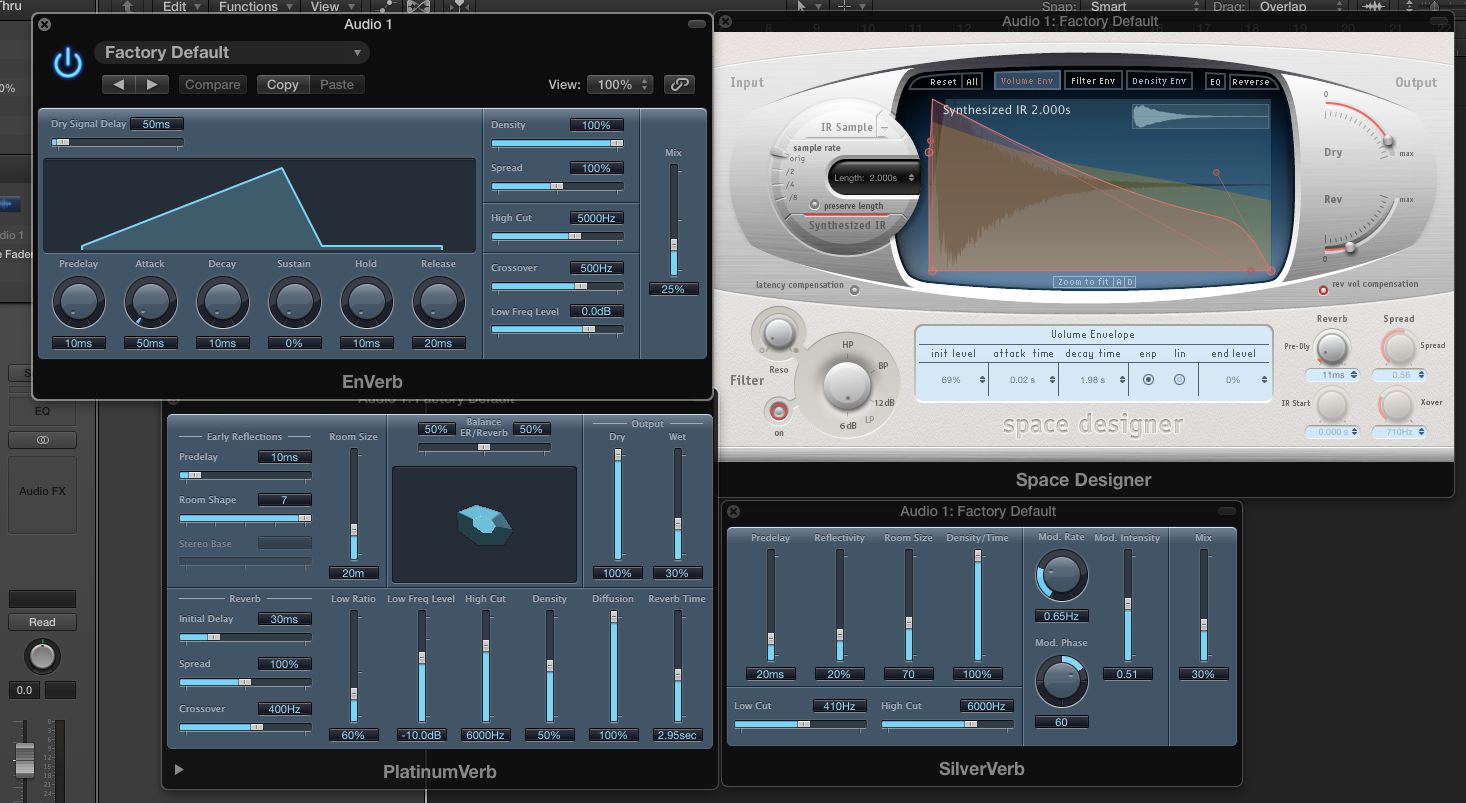Image resolution: width=1466 pixels, height=803 pixels.
Task: Click the Space Designer Pre-Dly knob
Action: [x=1330, y=347]
